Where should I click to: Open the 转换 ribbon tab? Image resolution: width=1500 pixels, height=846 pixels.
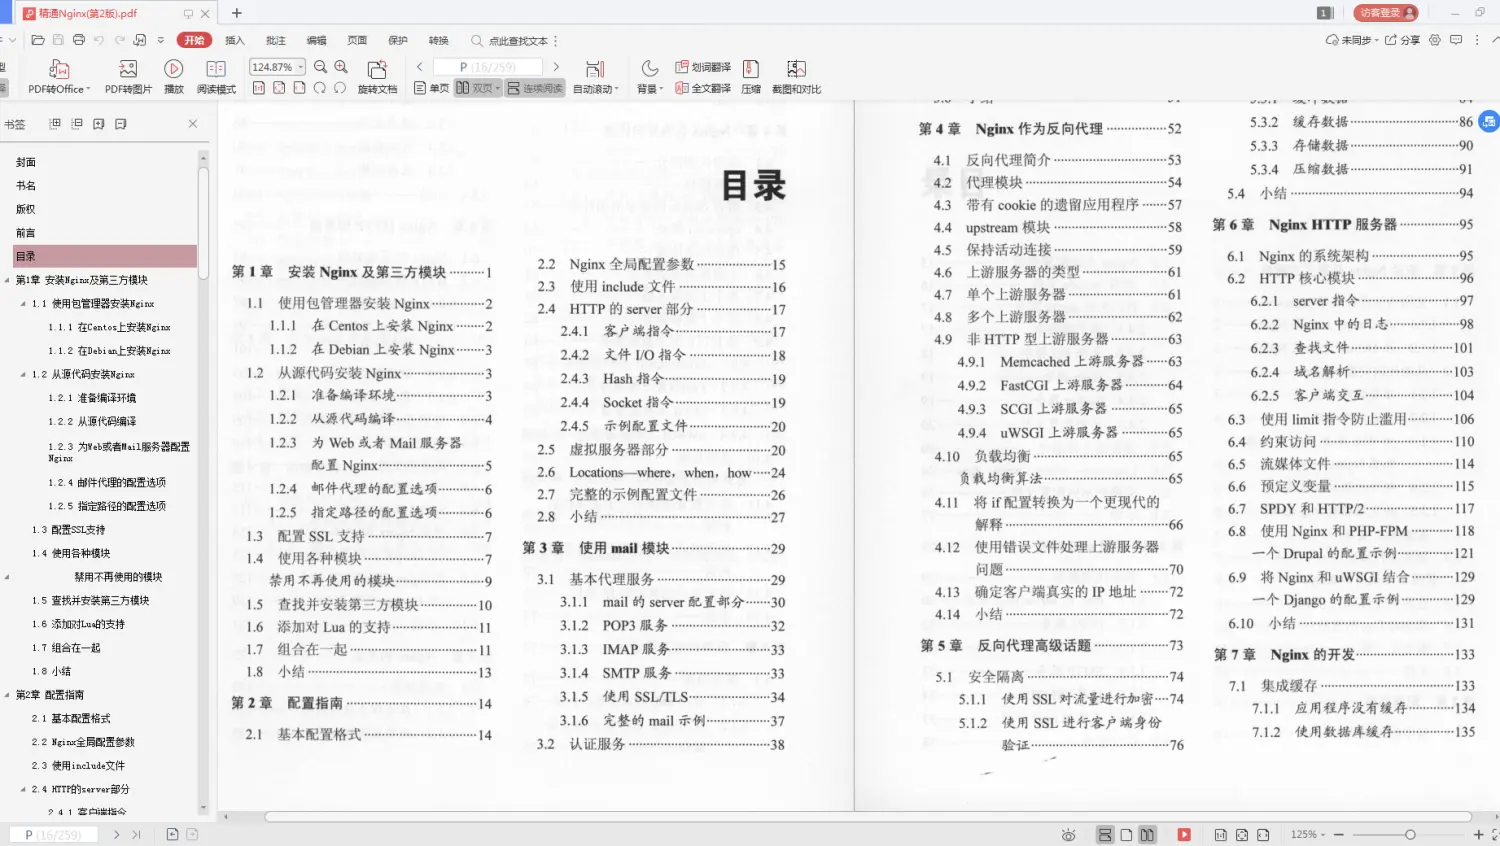point(439,40)
